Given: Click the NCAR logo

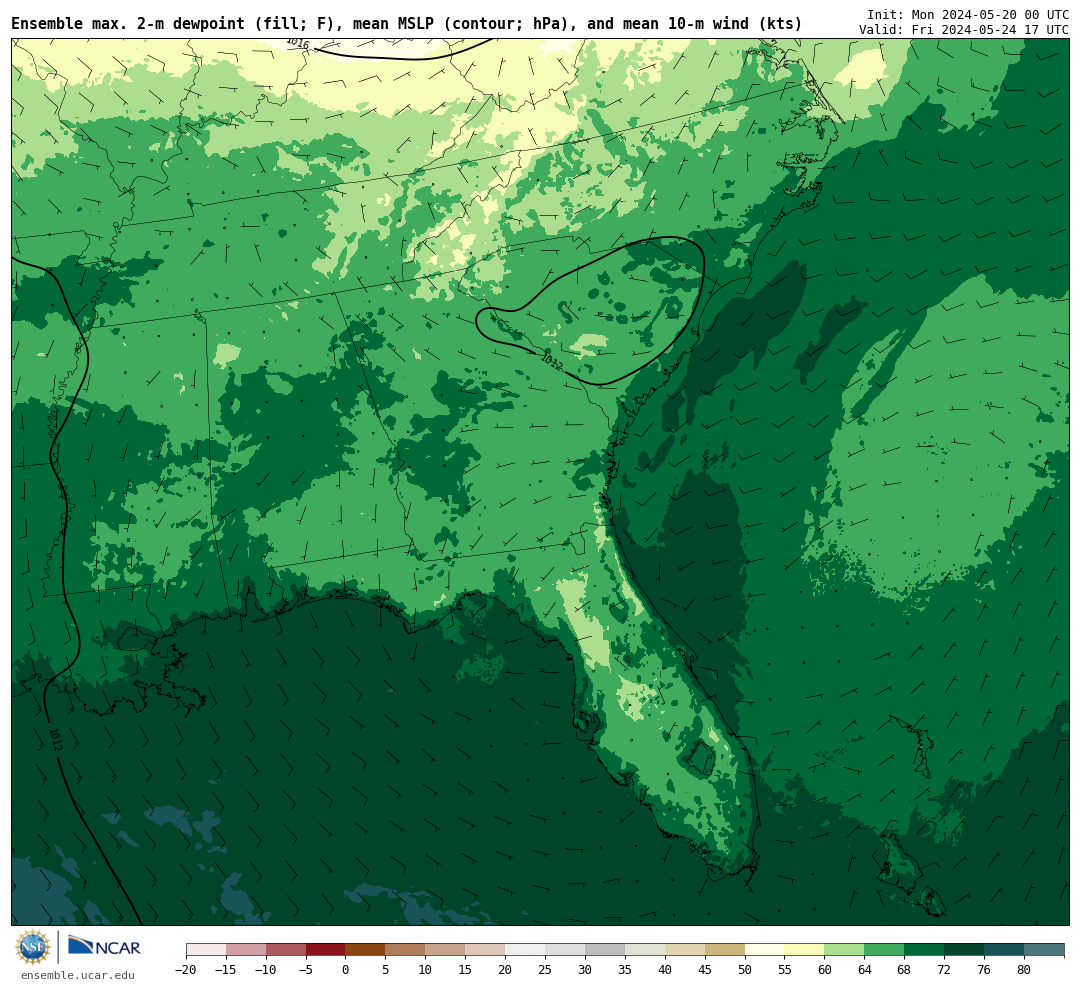Looking at the screenshot, I should click(104, 947).
